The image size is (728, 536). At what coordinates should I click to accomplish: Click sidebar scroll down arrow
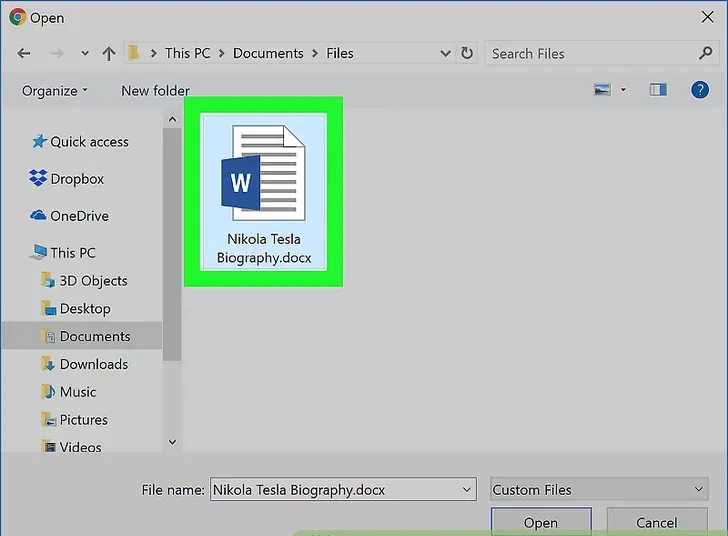(x=172, y=442)
